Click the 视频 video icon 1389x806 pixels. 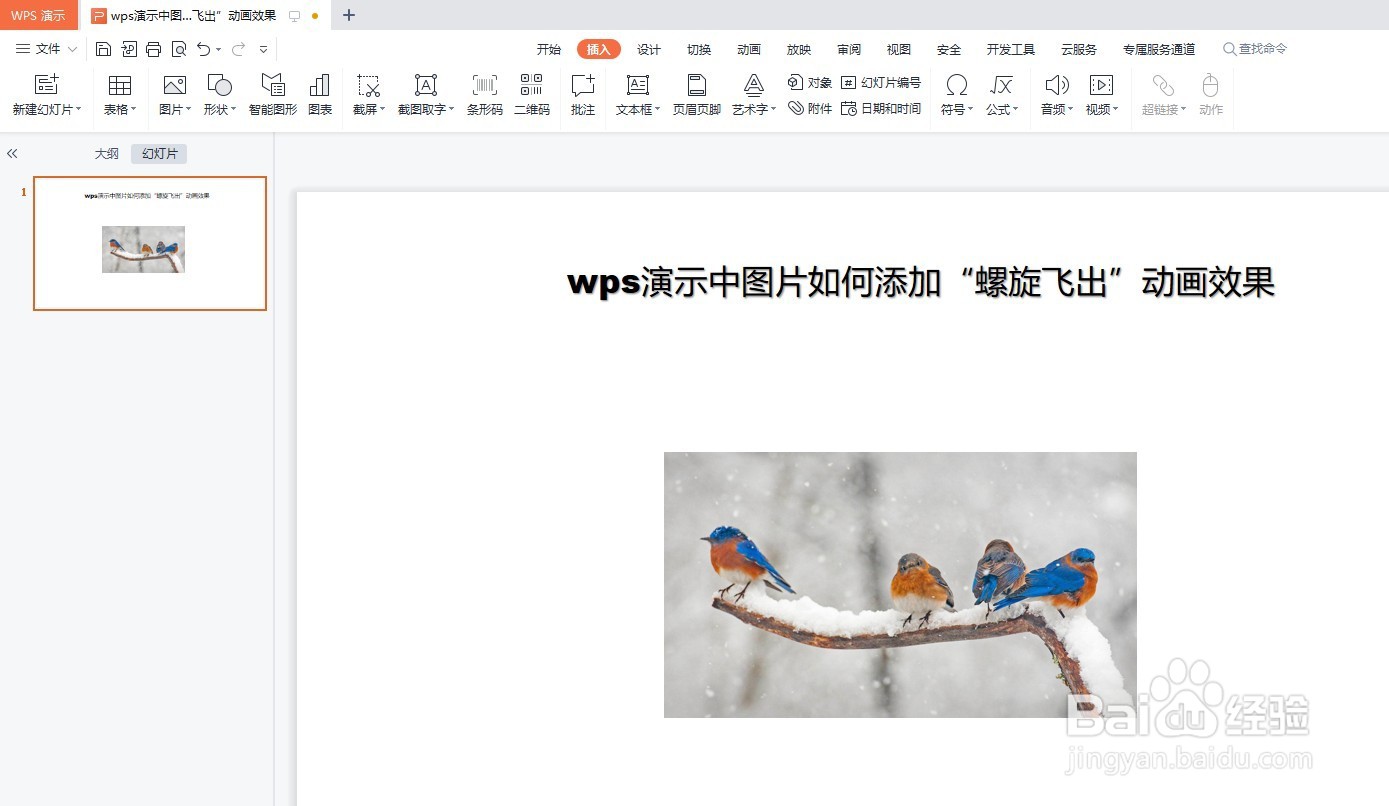pyautogui.click(x=1101, y=85)
